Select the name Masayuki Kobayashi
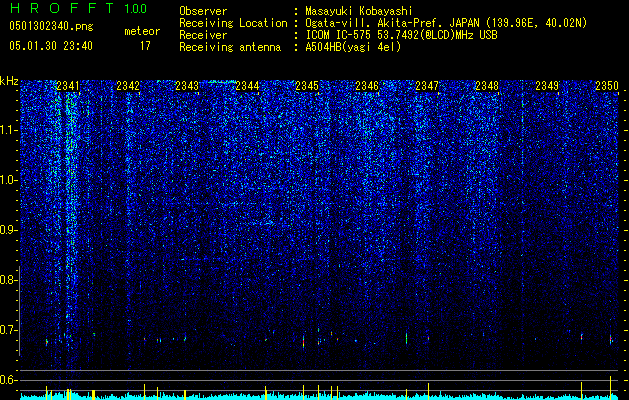Screen dimensions: 629x400 (x=359, y=11)
